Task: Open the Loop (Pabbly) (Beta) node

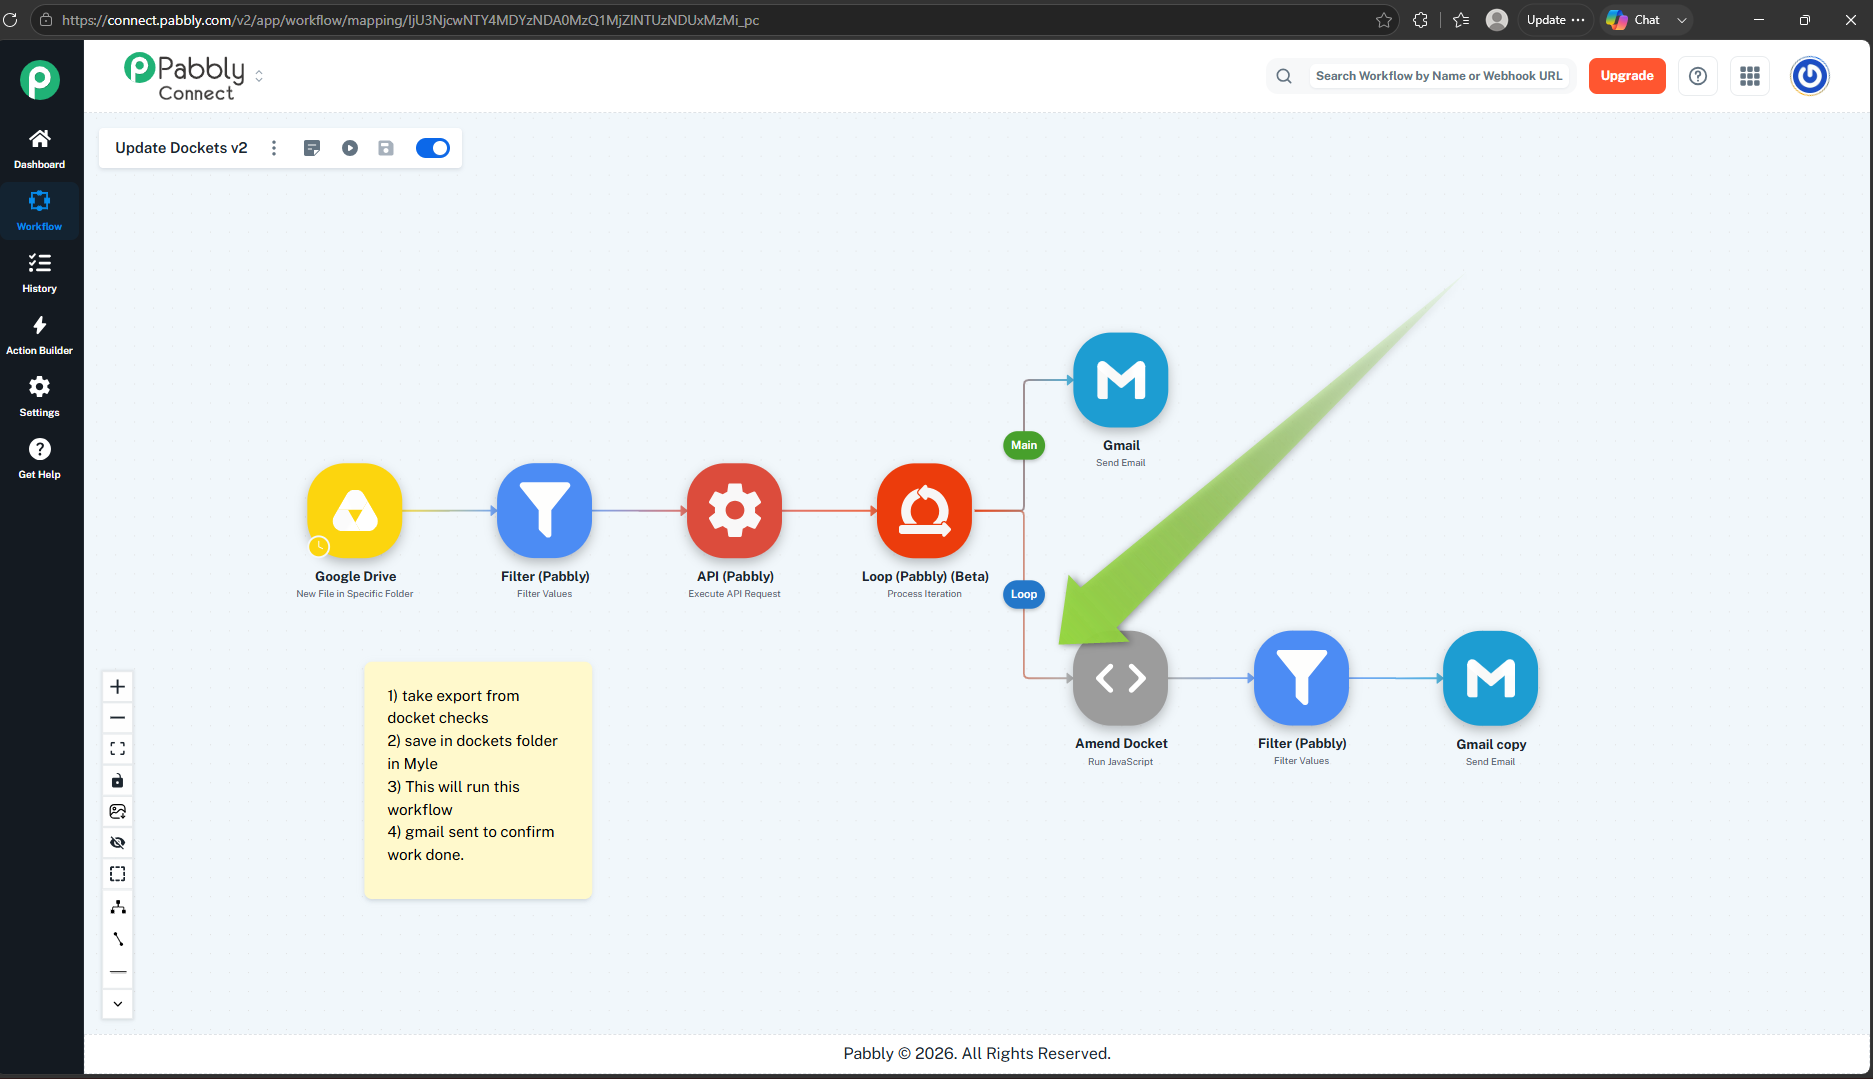Action: [x=925, y=510]
